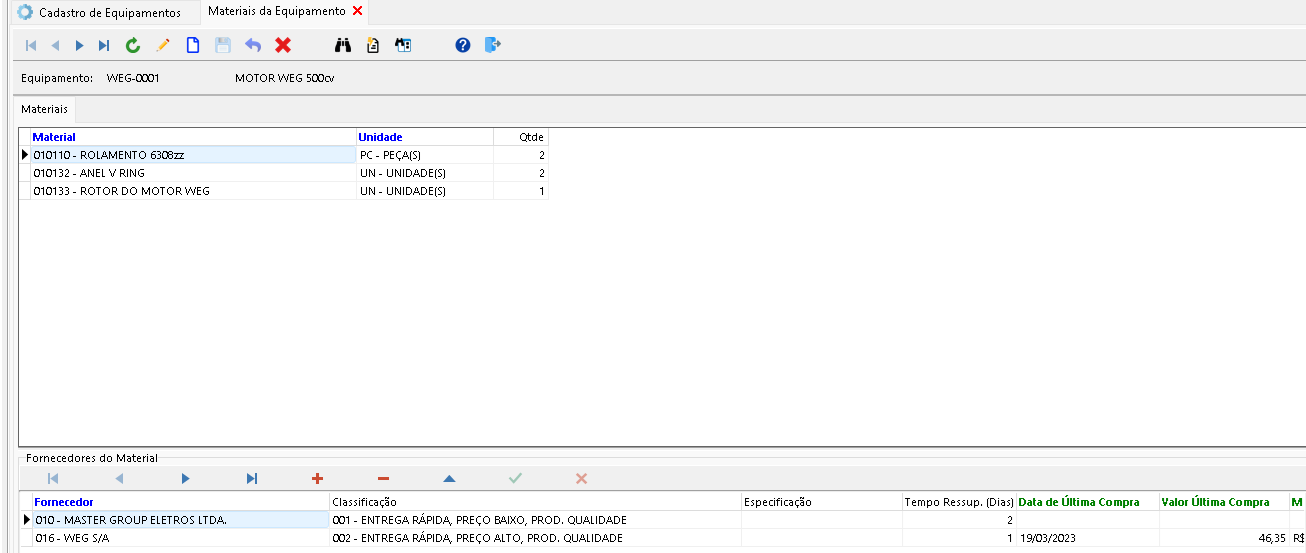Close the Materiais da Equipamento tab
Image resolution: width=1306 pixels, height=553 pixels.
tap(358, 11)
